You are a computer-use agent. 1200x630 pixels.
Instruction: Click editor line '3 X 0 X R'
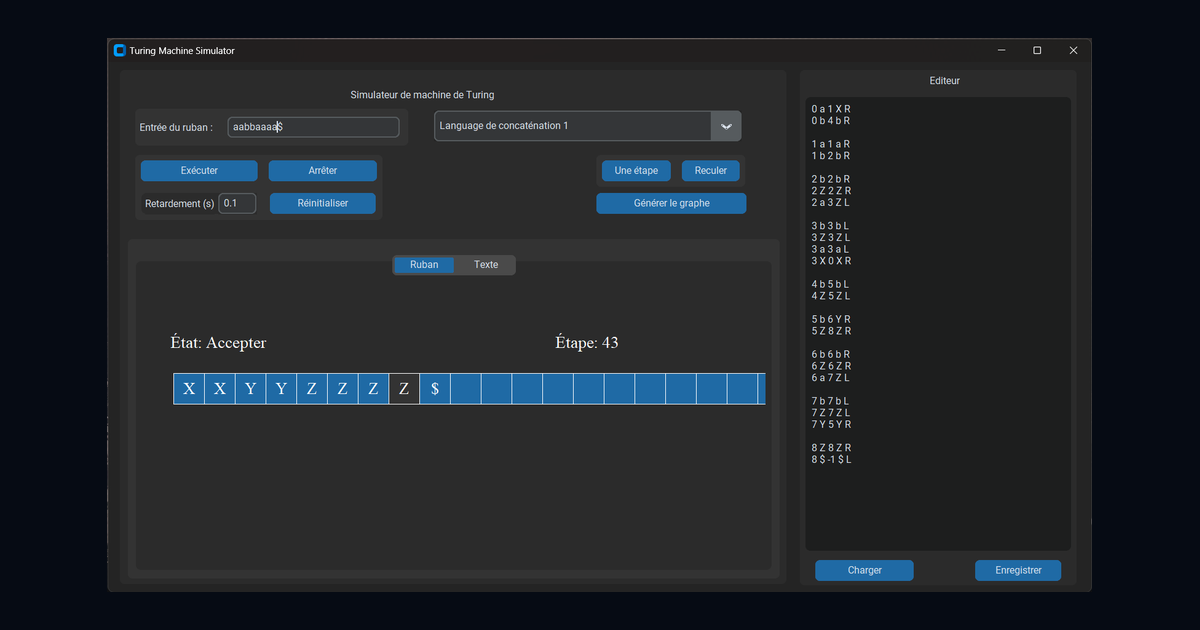tap(831, 261)
